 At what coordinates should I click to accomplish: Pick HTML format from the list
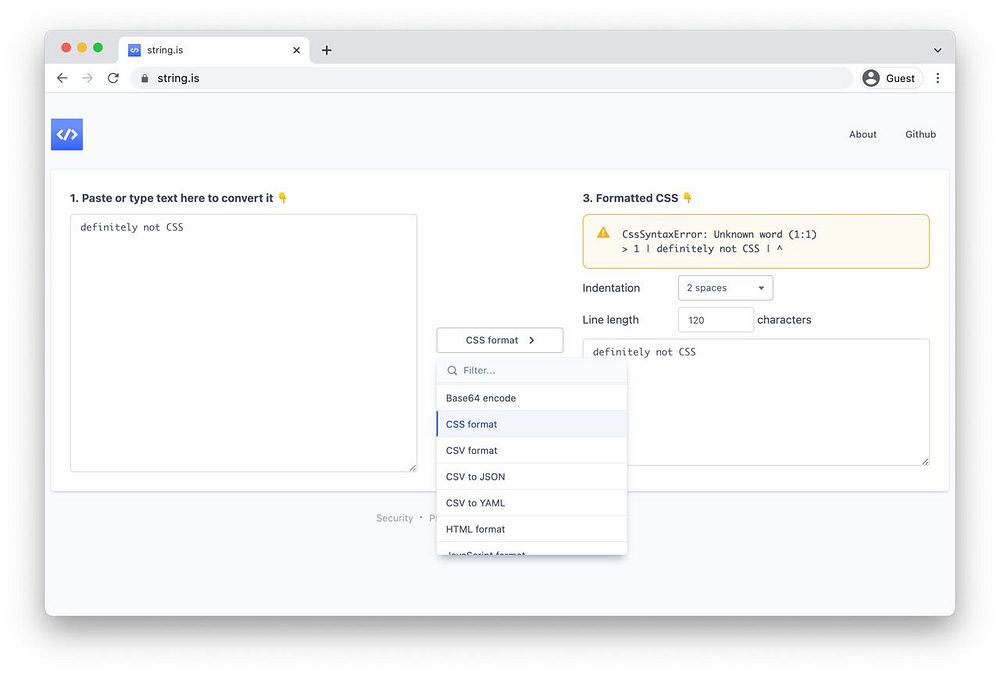[x=531, y=529]
